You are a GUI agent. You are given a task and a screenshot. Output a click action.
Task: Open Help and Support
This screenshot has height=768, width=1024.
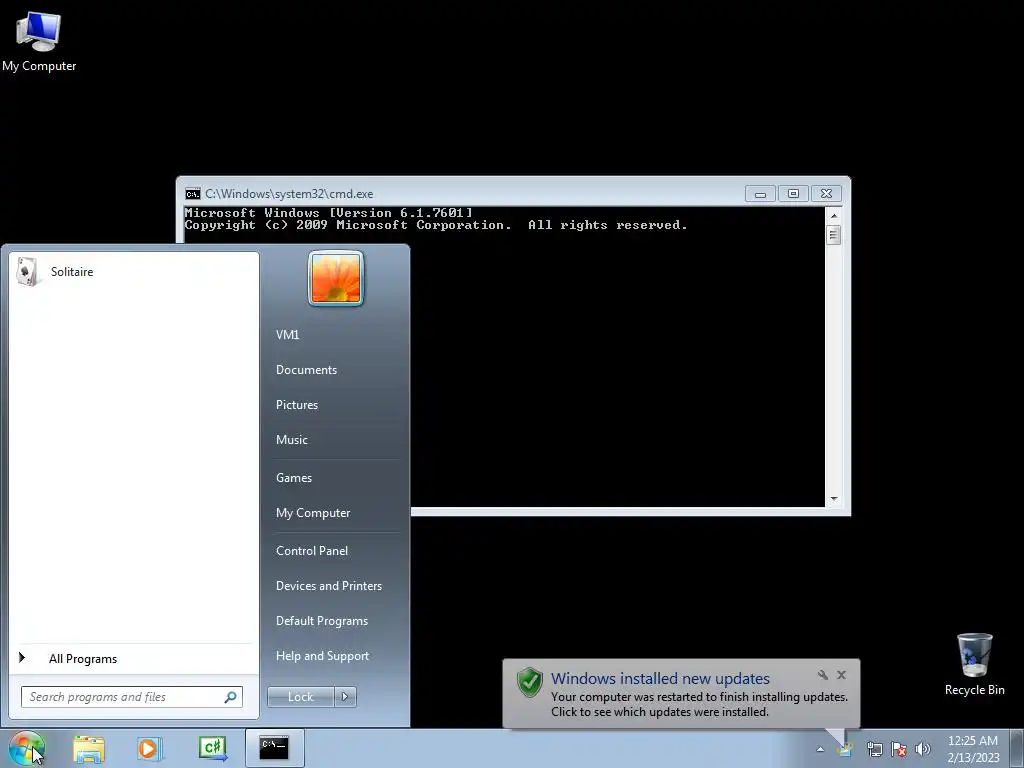(322, 656)
